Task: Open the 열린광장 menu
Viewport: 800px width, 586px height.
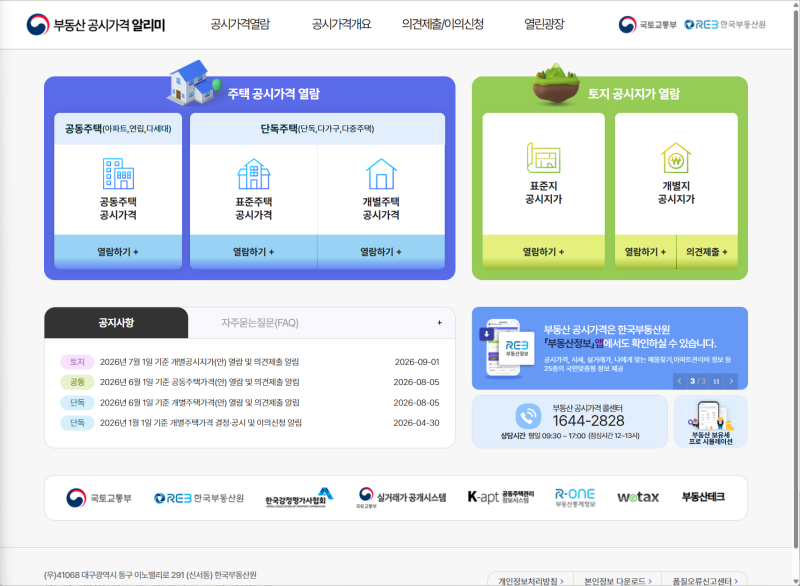Action: pos(544,24)
